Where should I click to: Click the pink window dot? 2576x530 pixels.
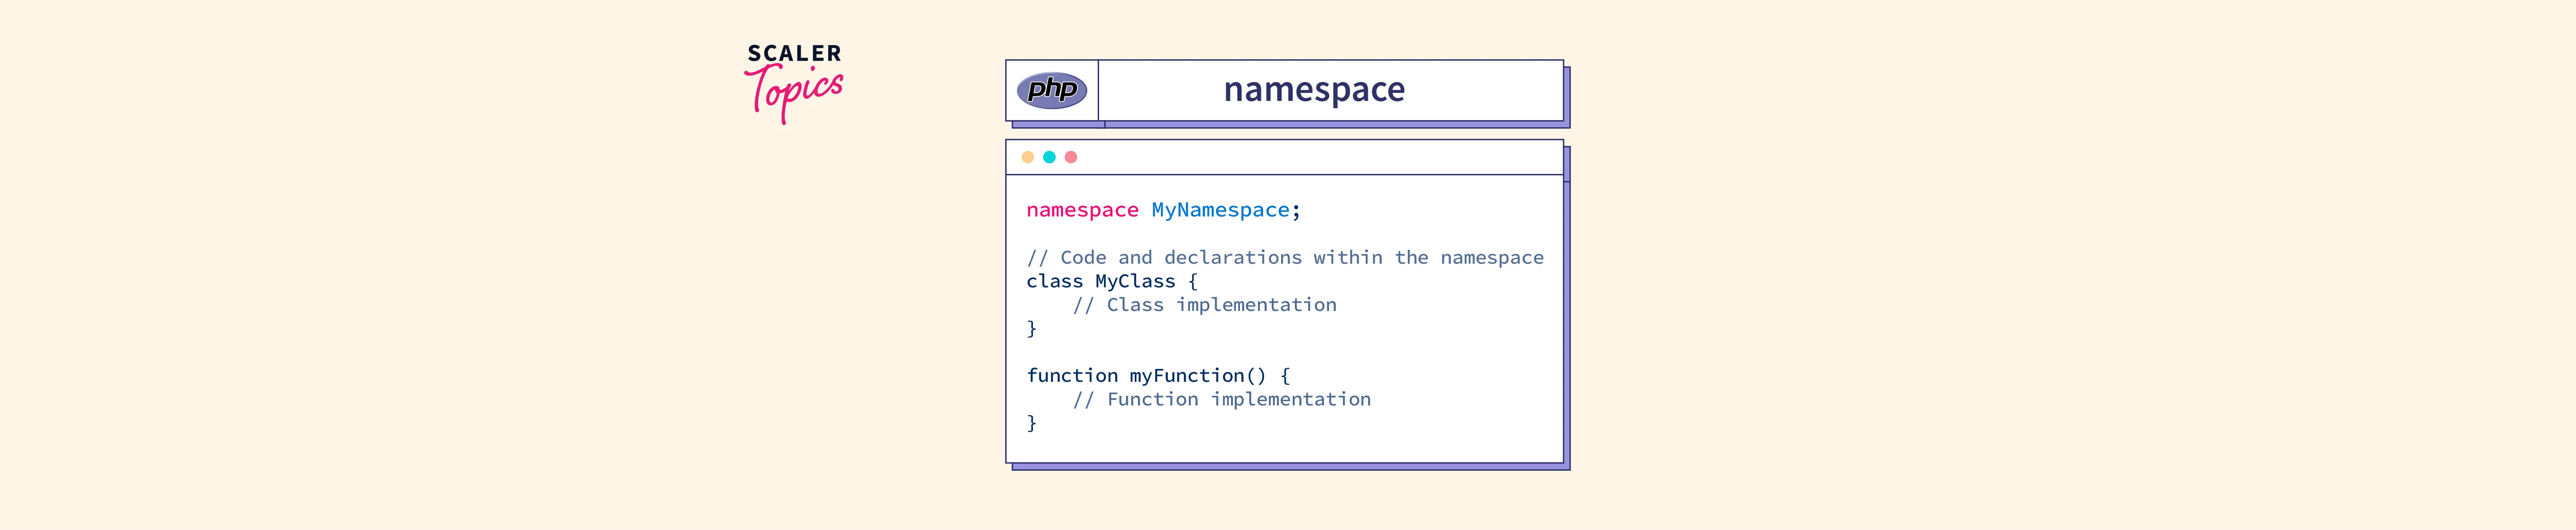(1071, 157)
